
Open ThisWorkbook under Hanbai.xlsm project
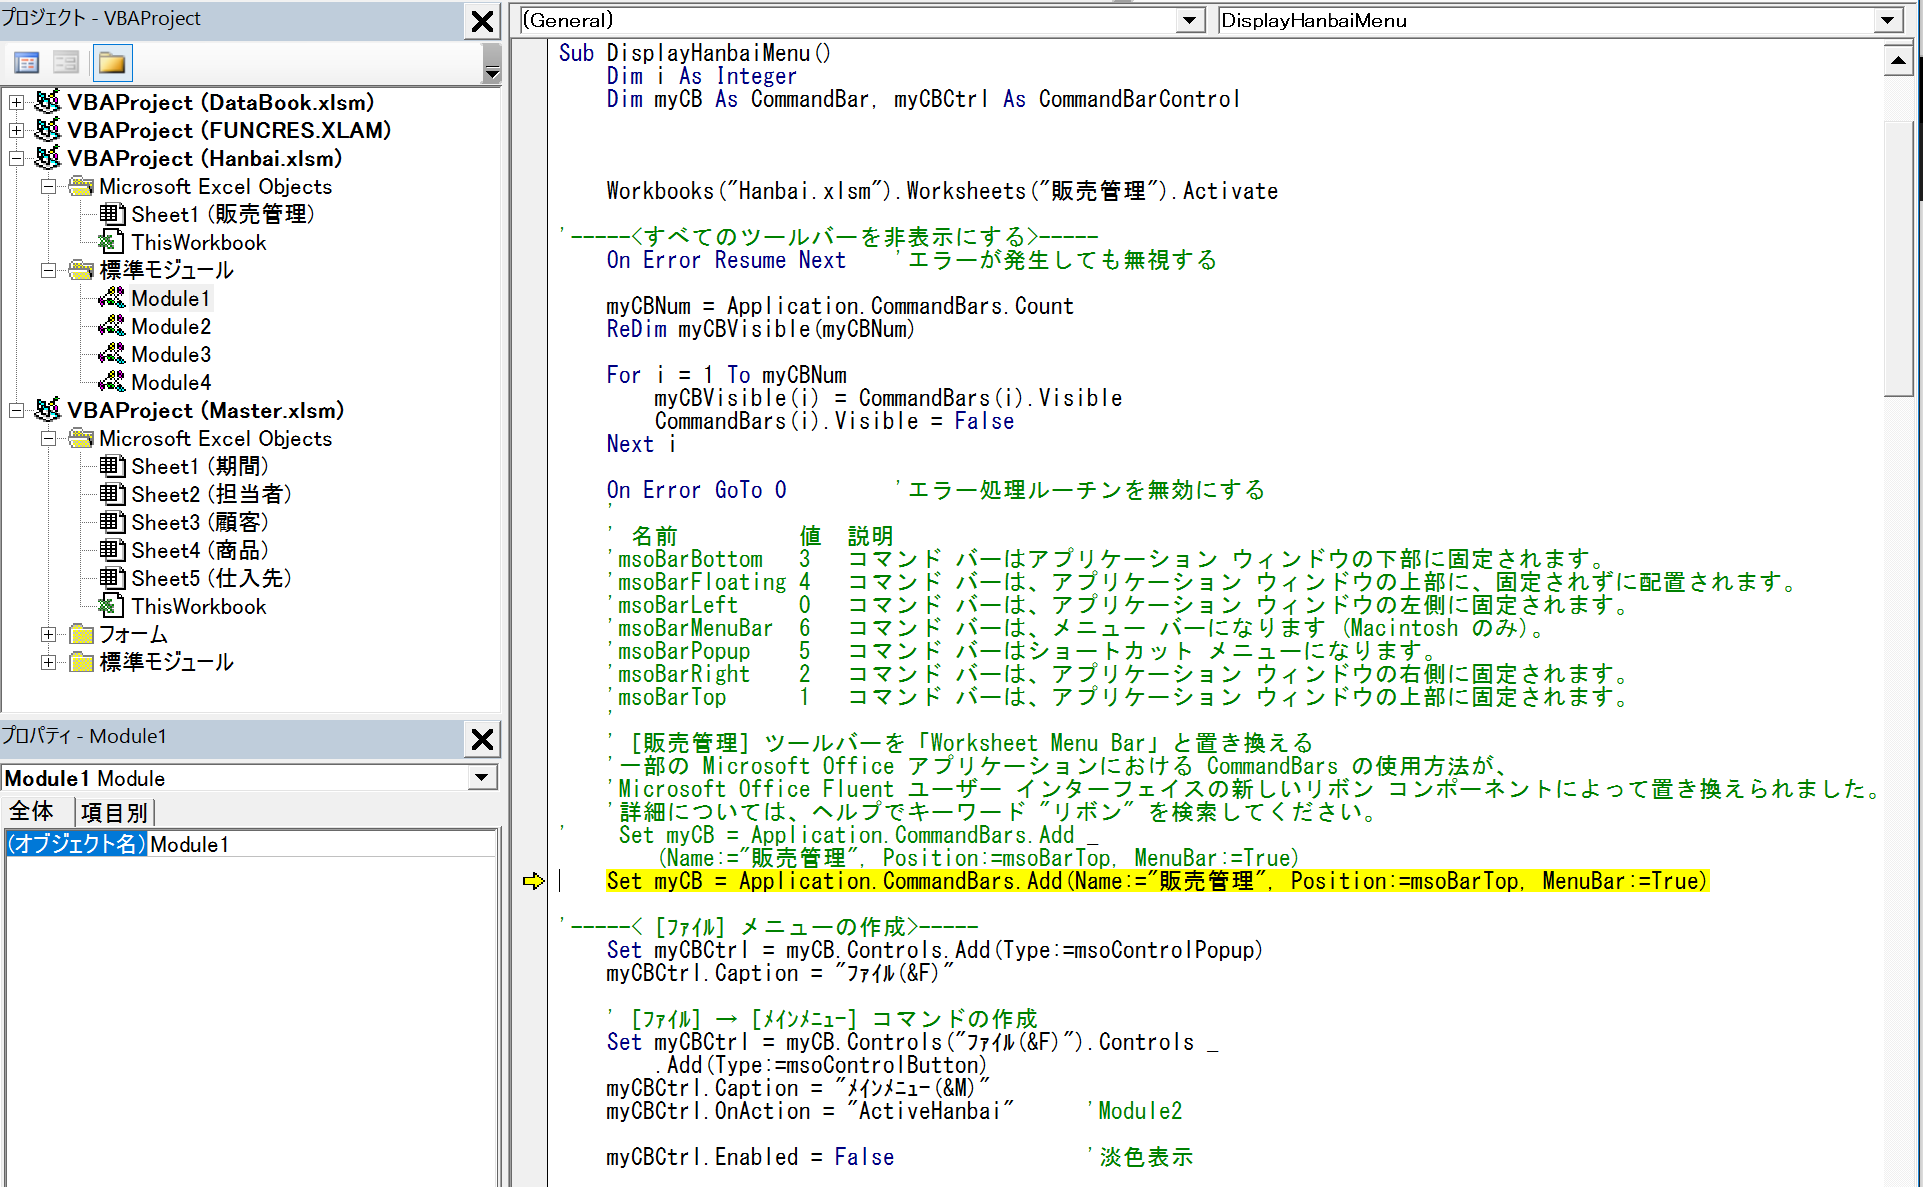coord(198,242)
